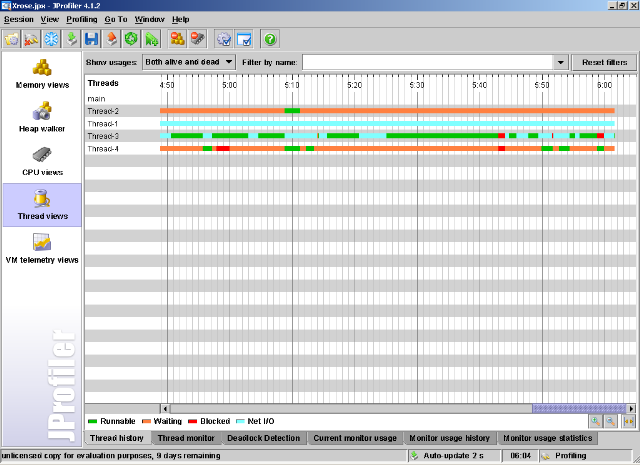Image resolution: width=640 pixels, height=465 pixels.
Task: Click the Thread-1 cyan Net I/O bar
Action: tap(387, 123)
